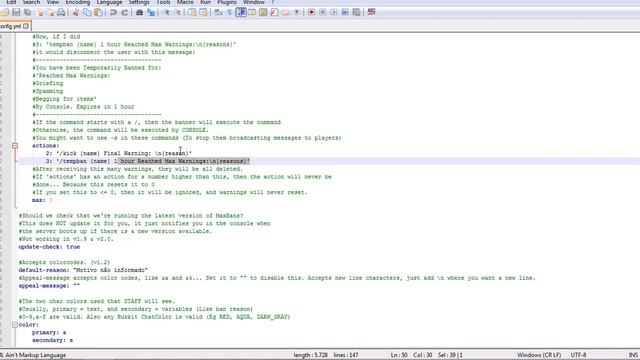640x360 pixels.
Task: Click the Folder as Workspace icon
Action: point(286,12)
